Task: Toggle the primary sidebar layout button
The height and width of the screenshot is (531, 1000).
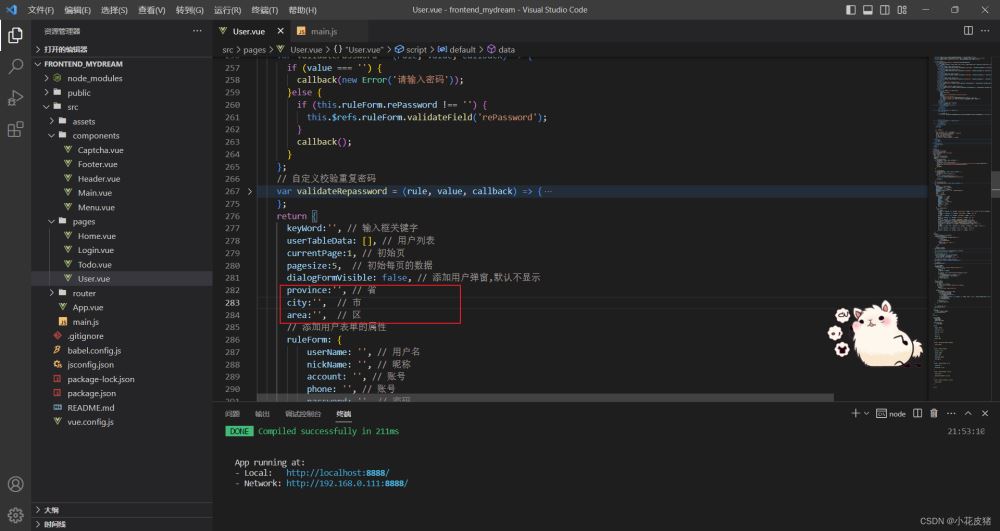Action: (851, 10)
